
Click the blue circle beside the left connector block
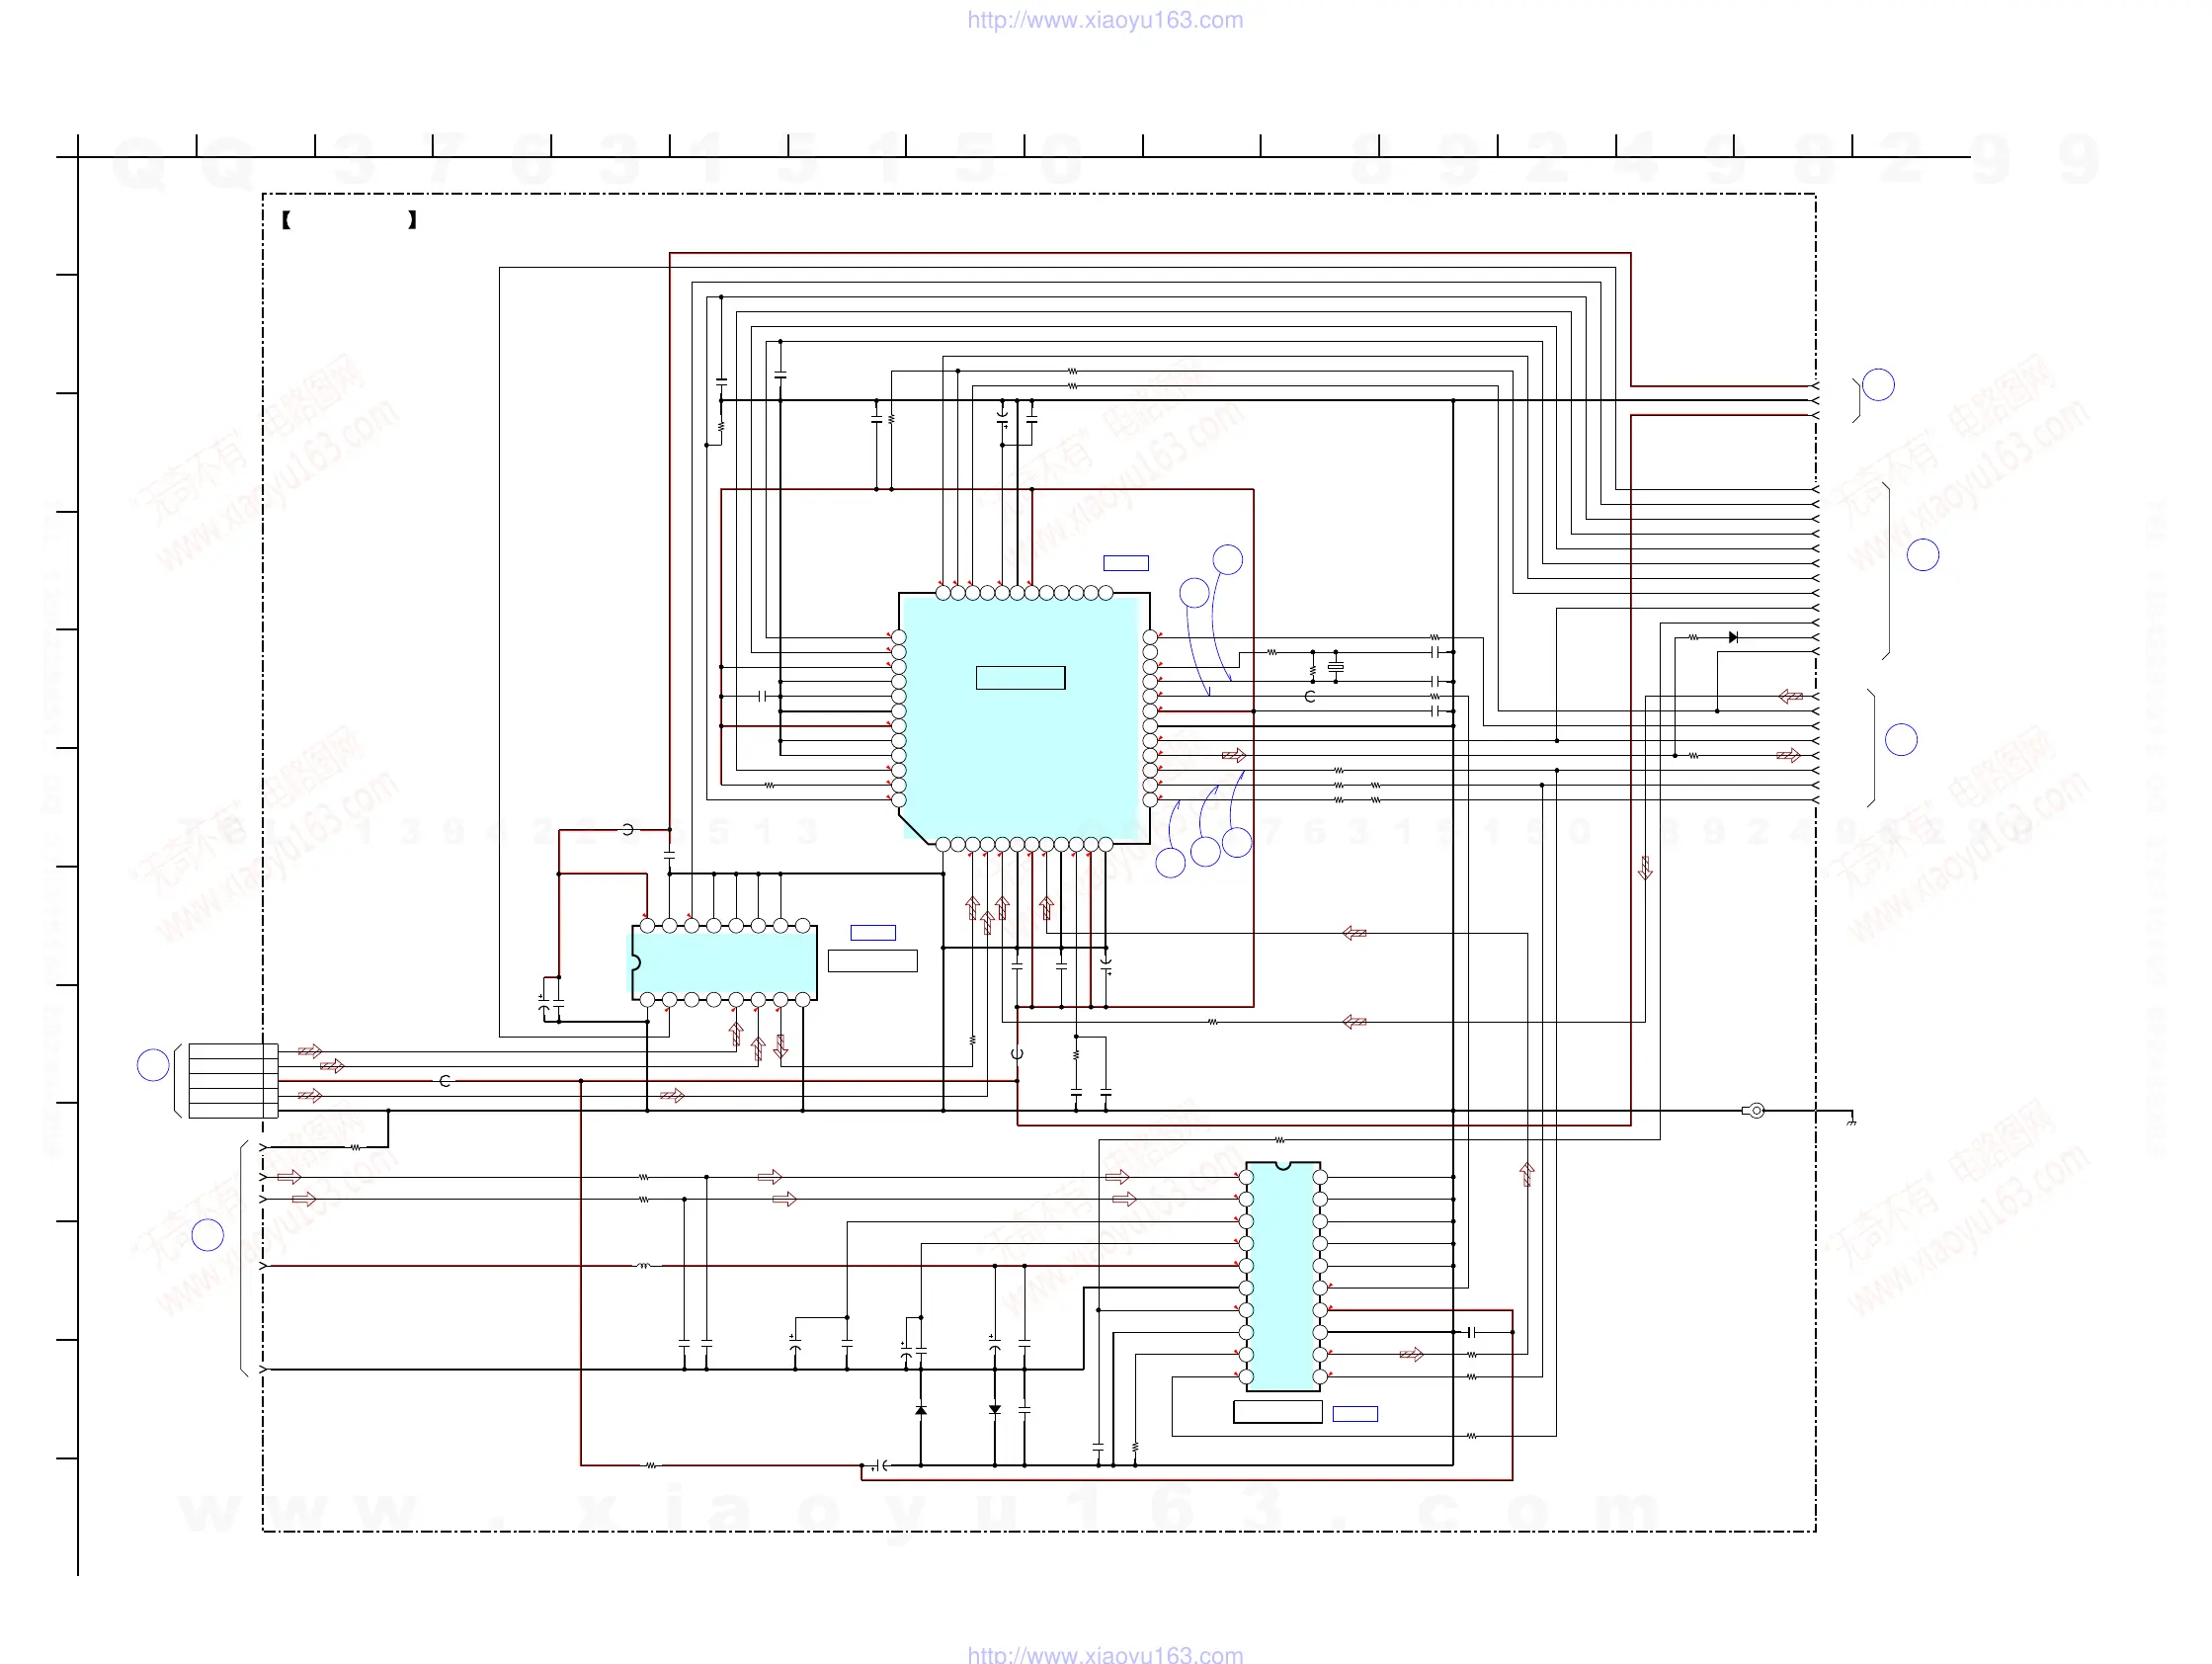(x=153, y=1065)
